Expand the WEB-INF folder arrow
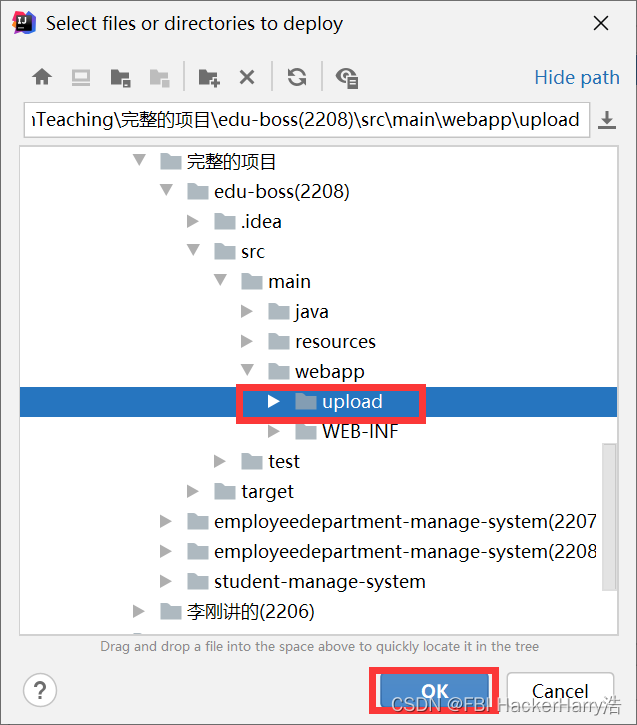637x725 pixels. (x=274, y=431)
